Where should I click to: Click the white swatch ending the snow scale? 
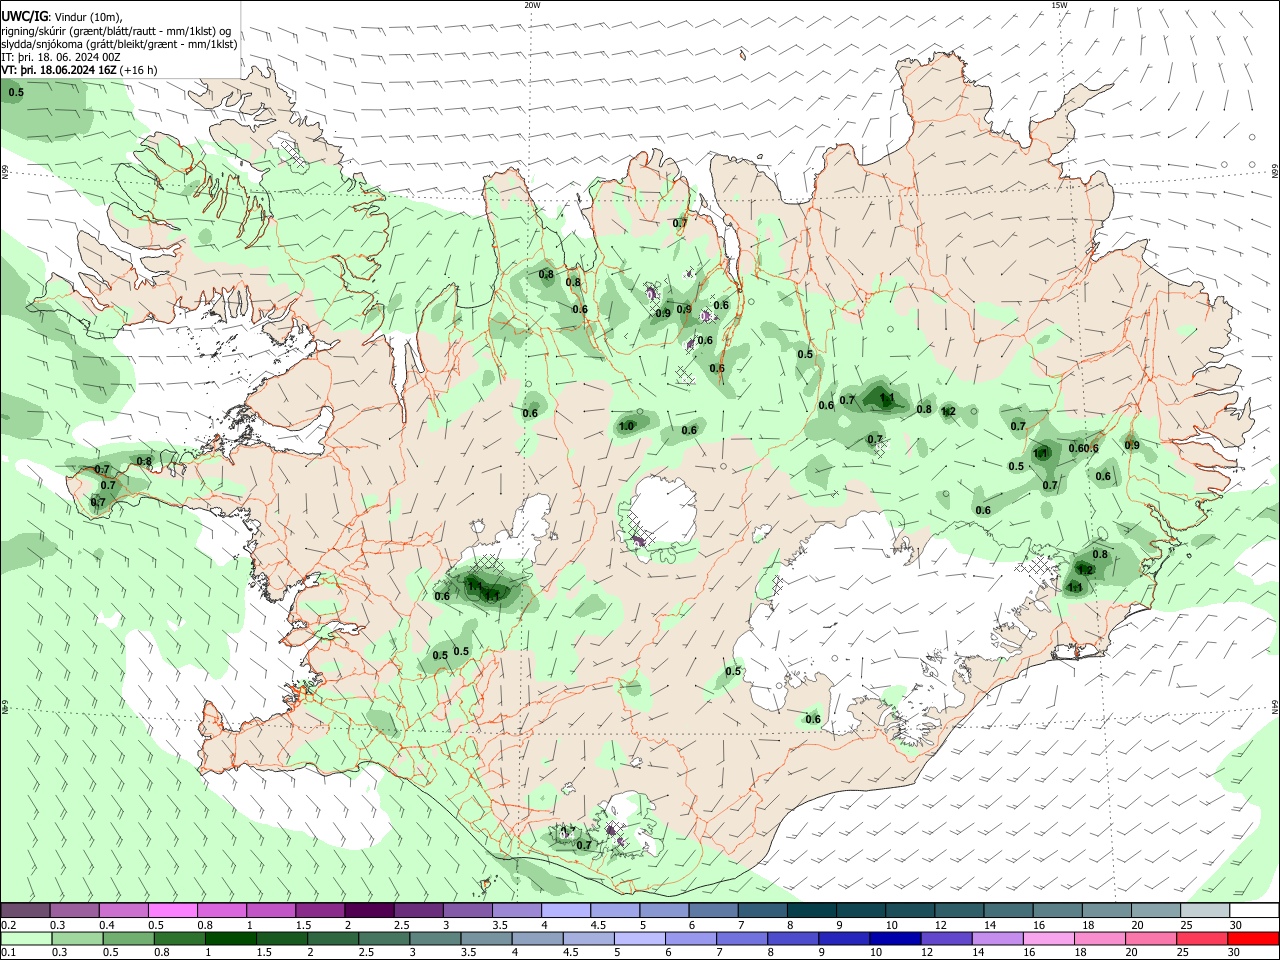(1254, 910)
